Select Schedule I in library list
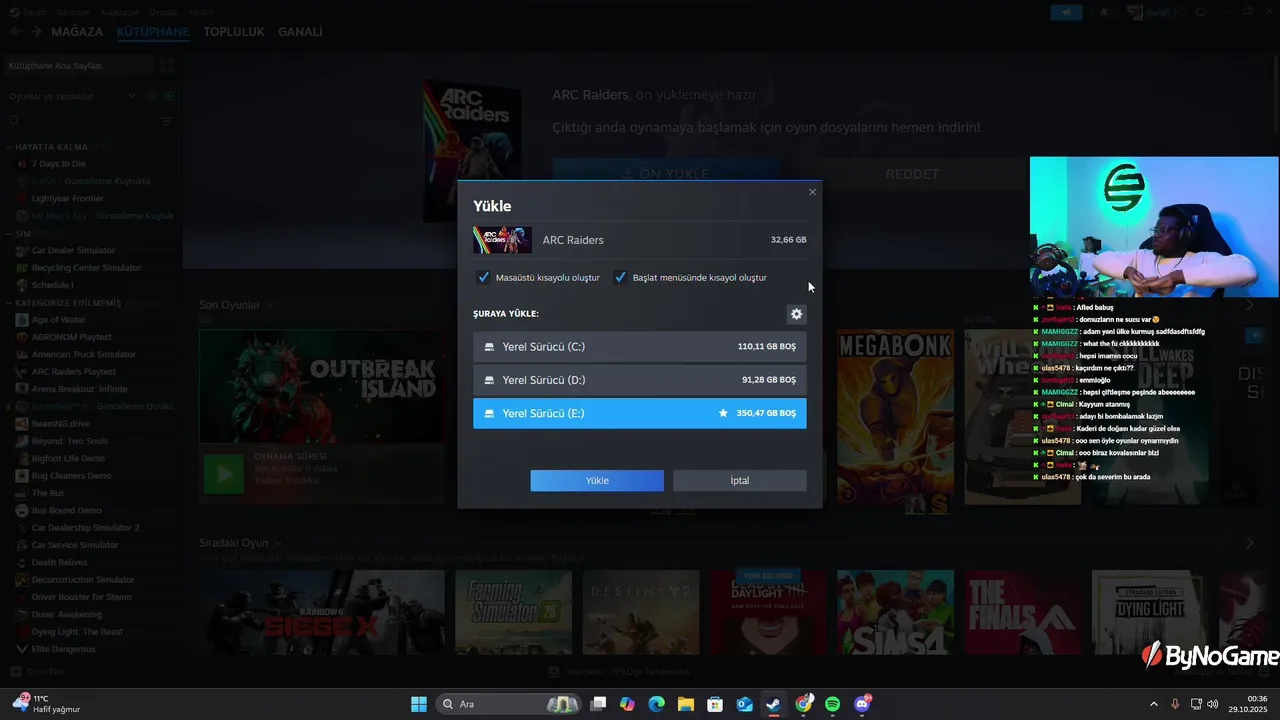The image size is (1280, 720). (x=52, y=285)
